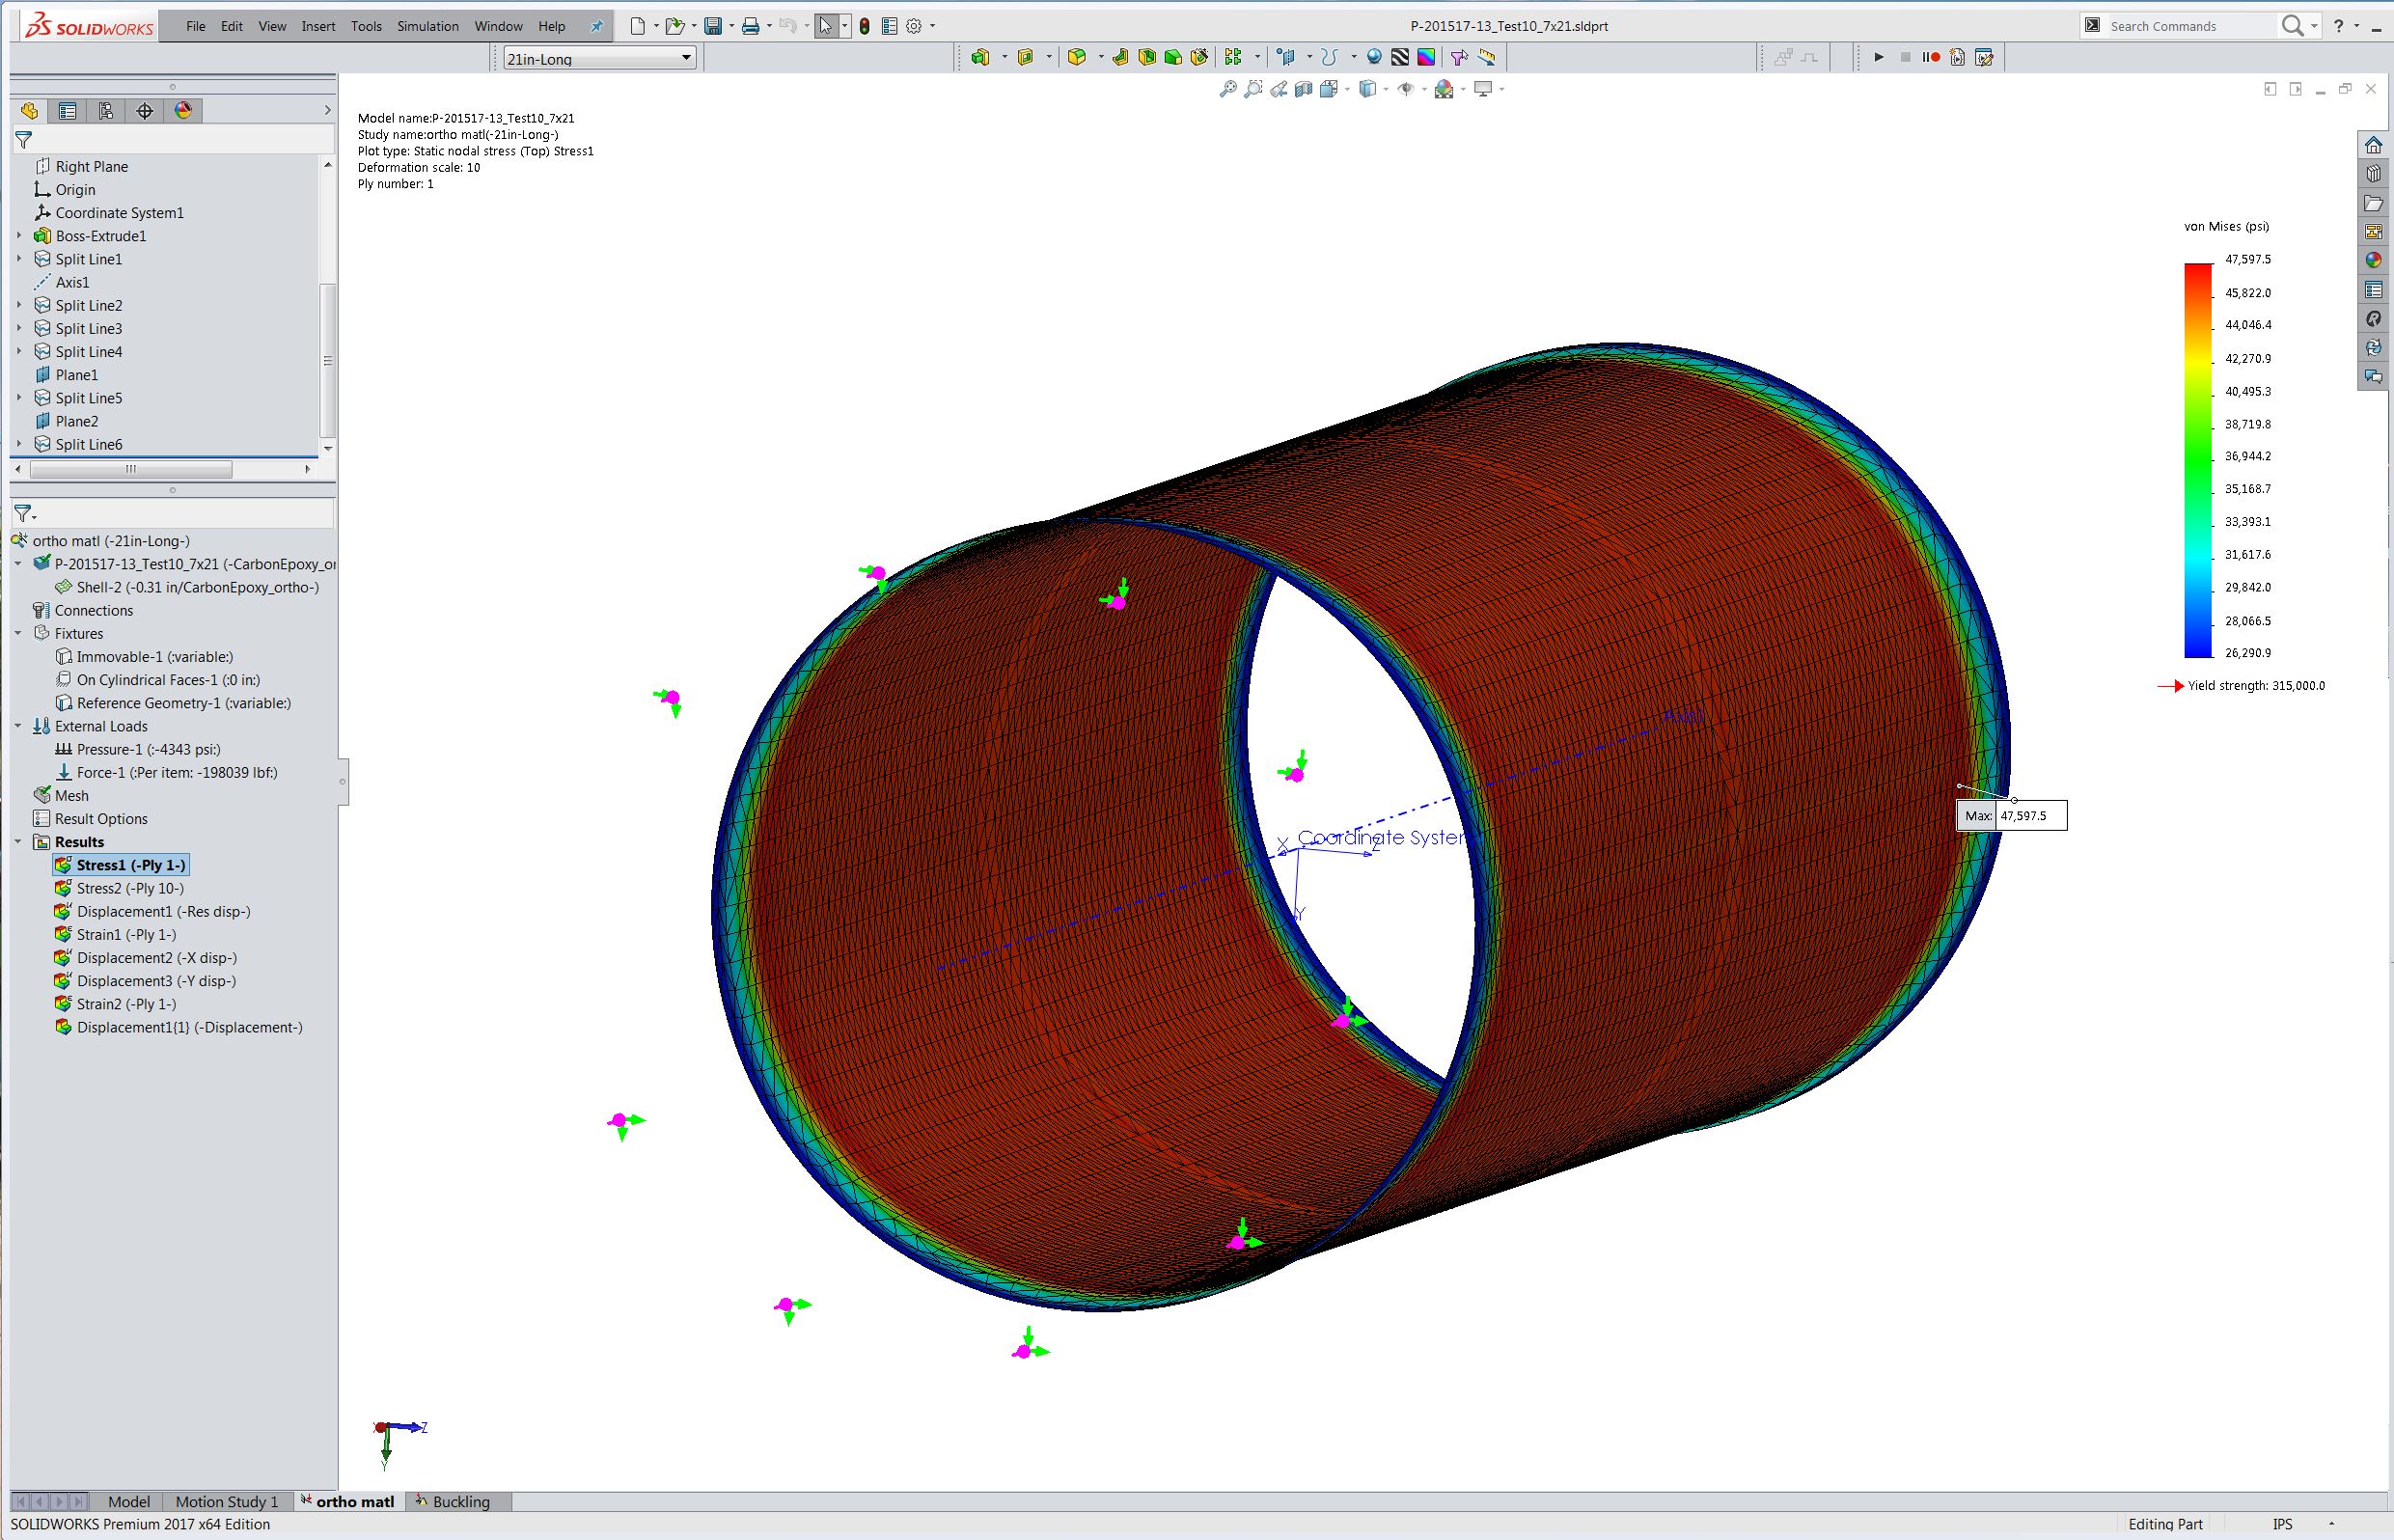Collapse the Results folder
This screenshot has width=2394, height=1540.
[x=18, y=842]
